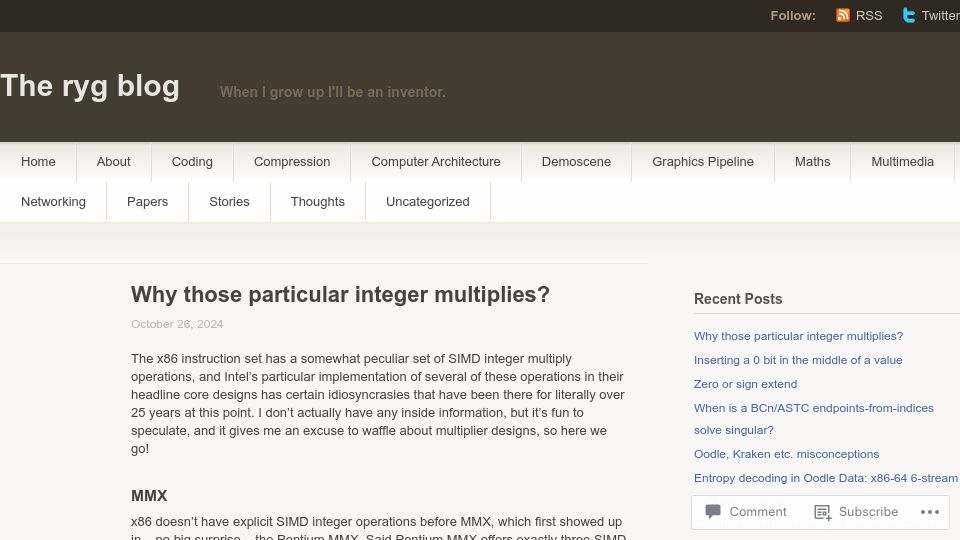Open 'Inserting a 0 bit in the middle of a value'
Screen dimensions: 960x540
point(798,360)
